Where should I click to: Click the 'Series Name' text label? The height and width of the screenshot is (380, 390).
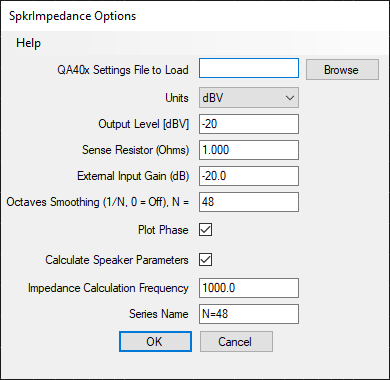click(x=159, y=314)
